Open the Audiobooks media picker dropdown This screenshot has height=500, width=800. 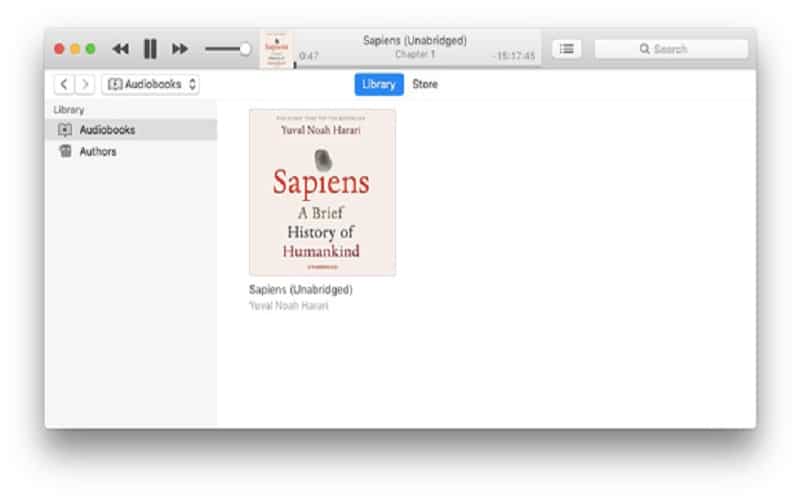(x=152, y=85)
